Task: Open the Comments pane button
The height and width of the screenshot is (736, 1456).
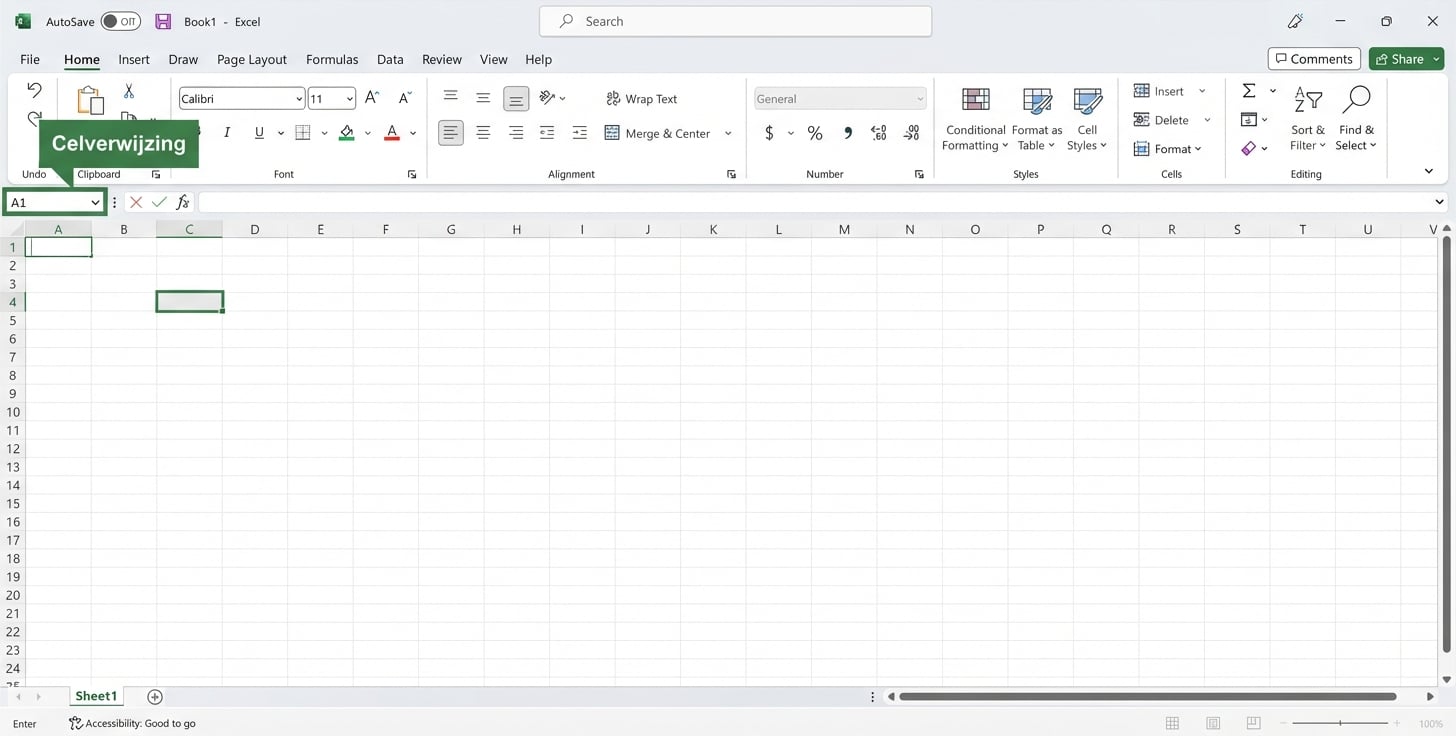Action: 1313,59
